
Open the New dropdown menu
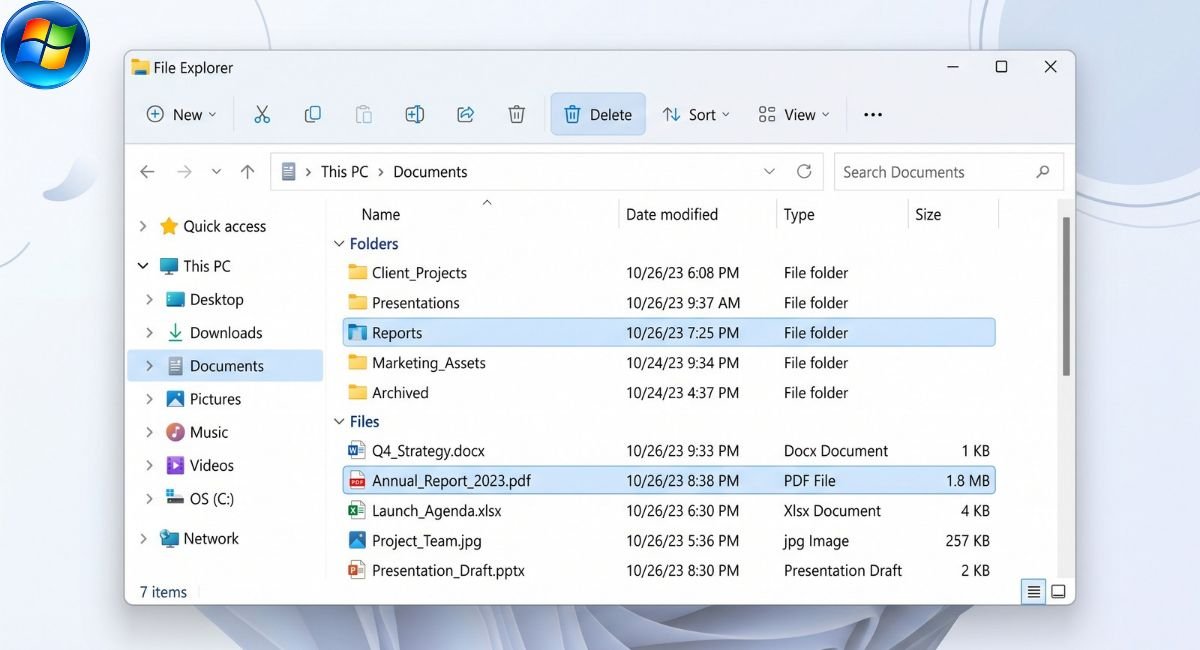coord(182,115)
